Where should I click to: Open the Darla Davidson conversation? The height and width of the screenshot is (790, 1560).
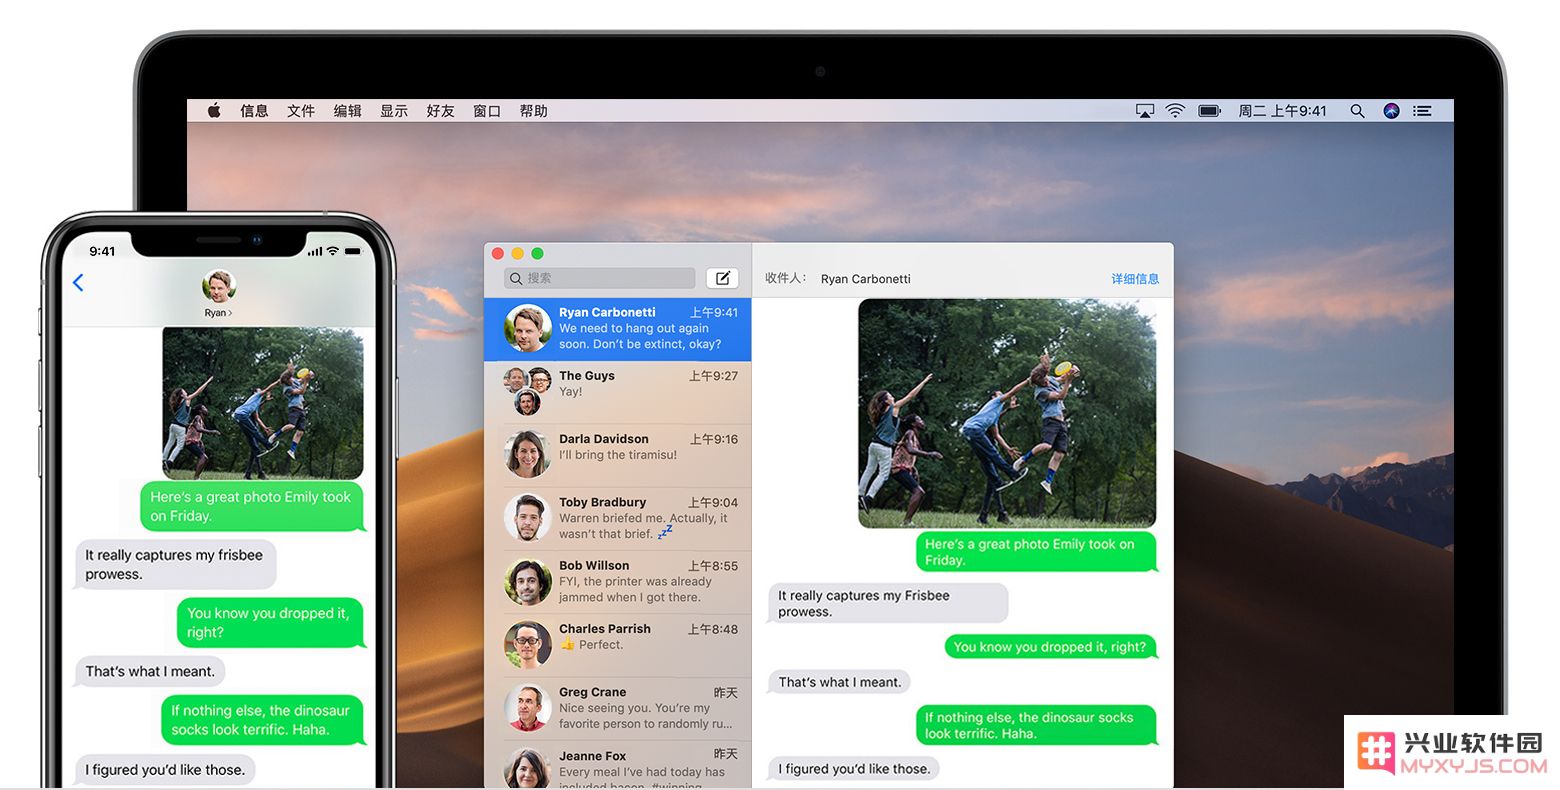(x=618, y=455)
